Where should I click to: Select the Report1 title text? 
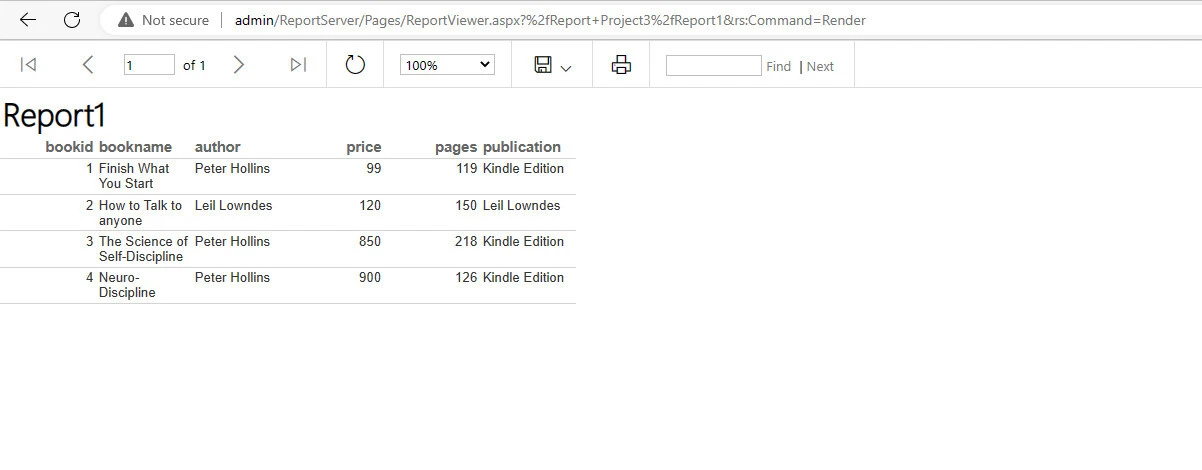coord(54,115)
